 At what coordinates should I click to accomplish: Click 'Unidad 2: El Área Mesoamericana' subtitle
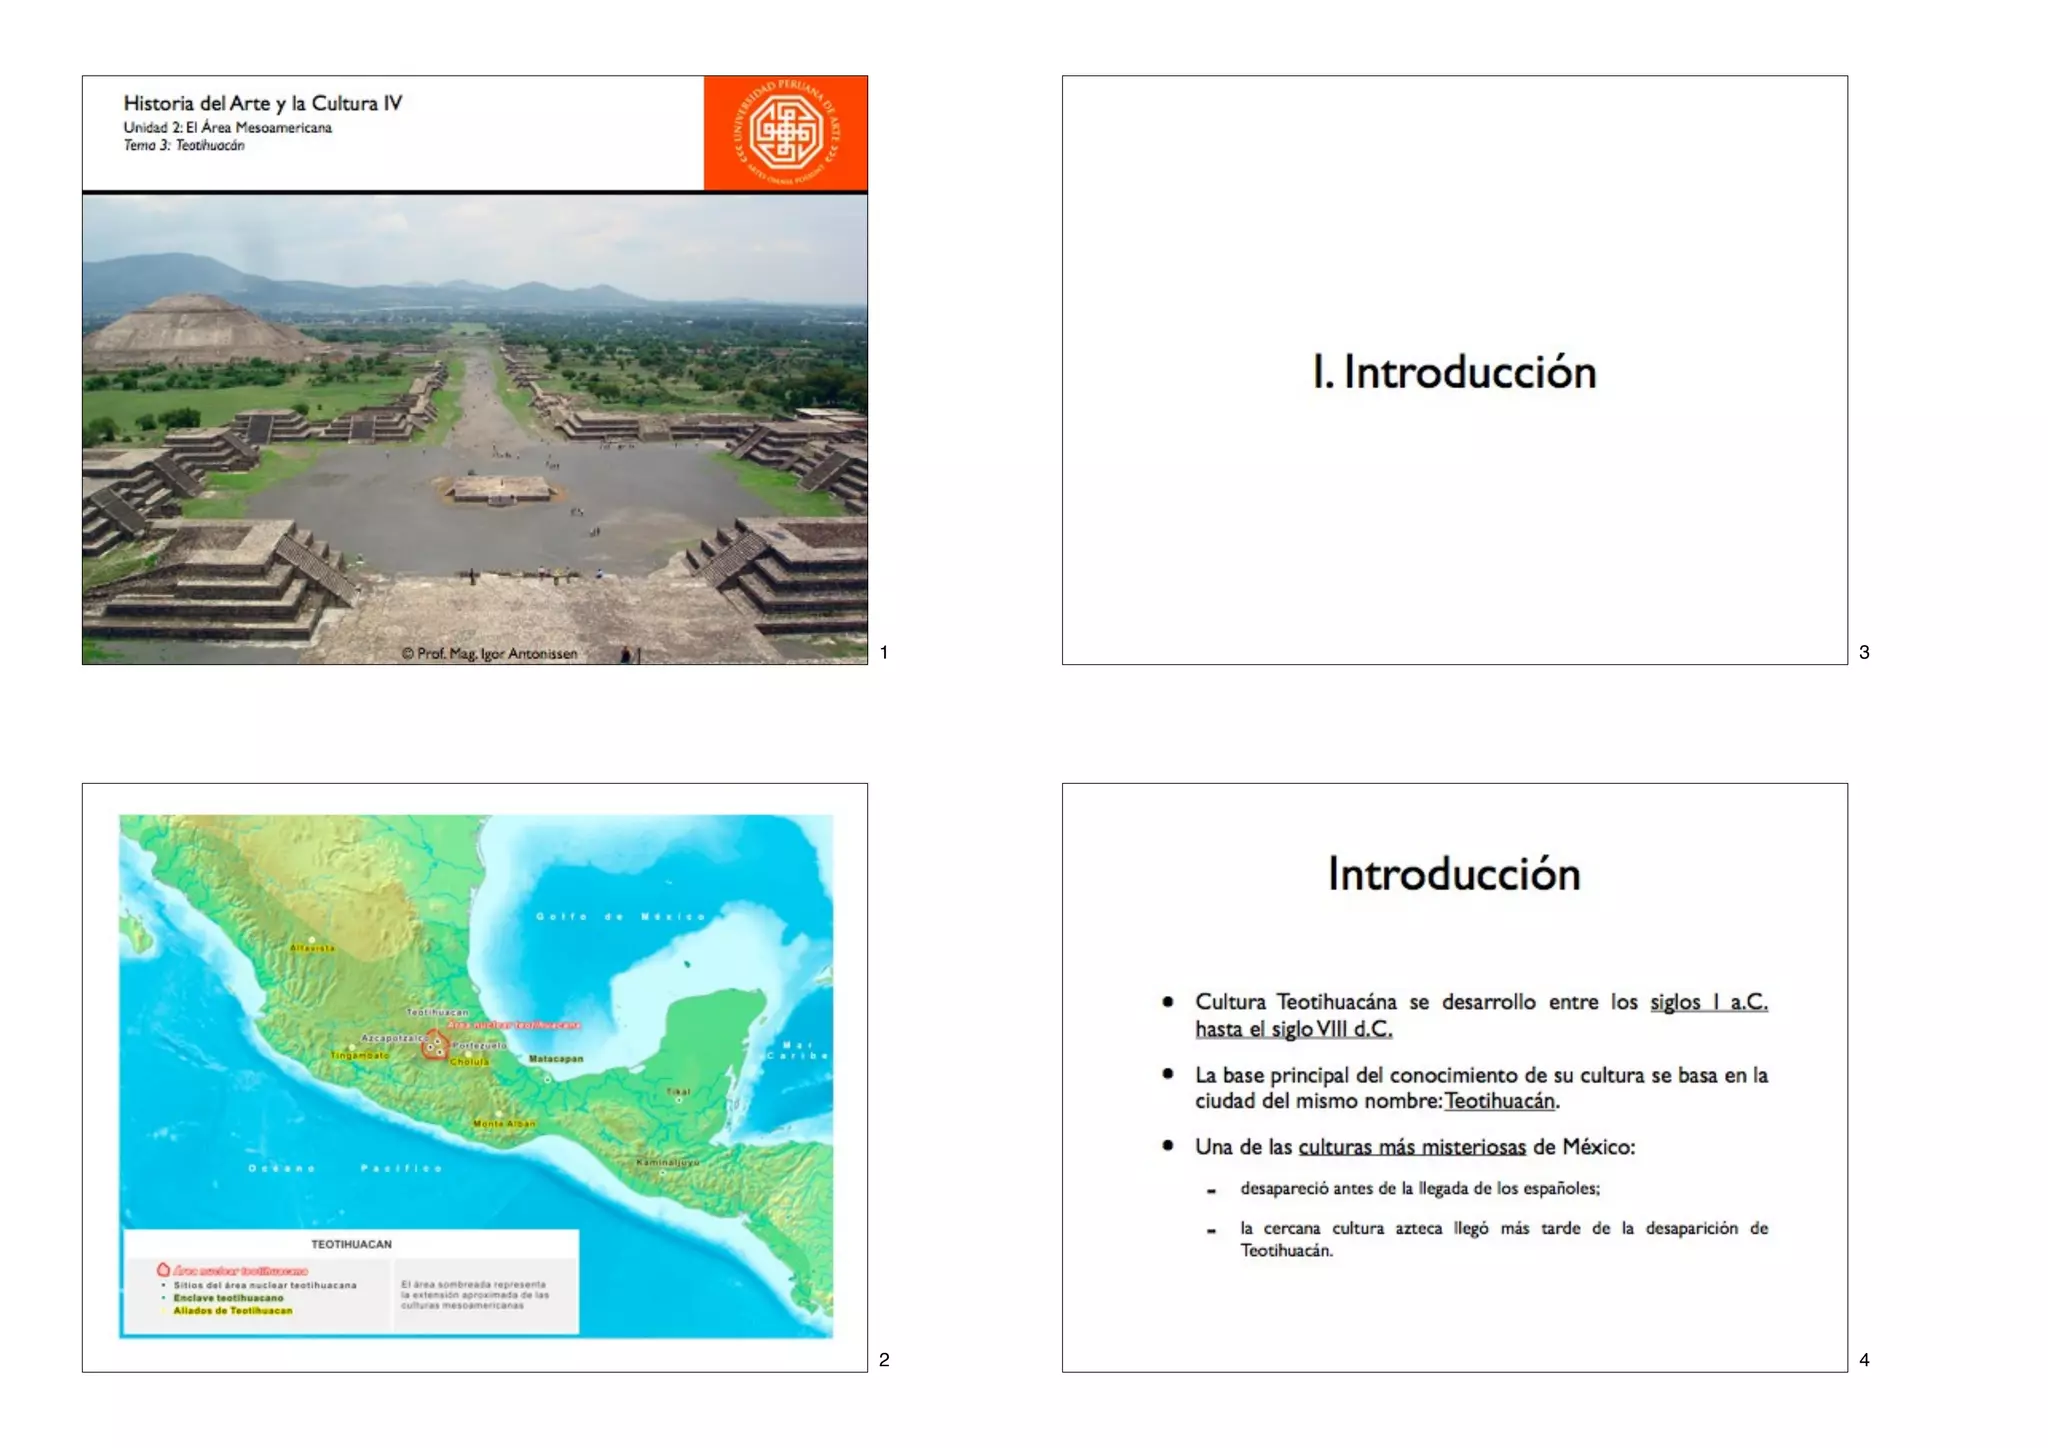[x=228, y=127]
